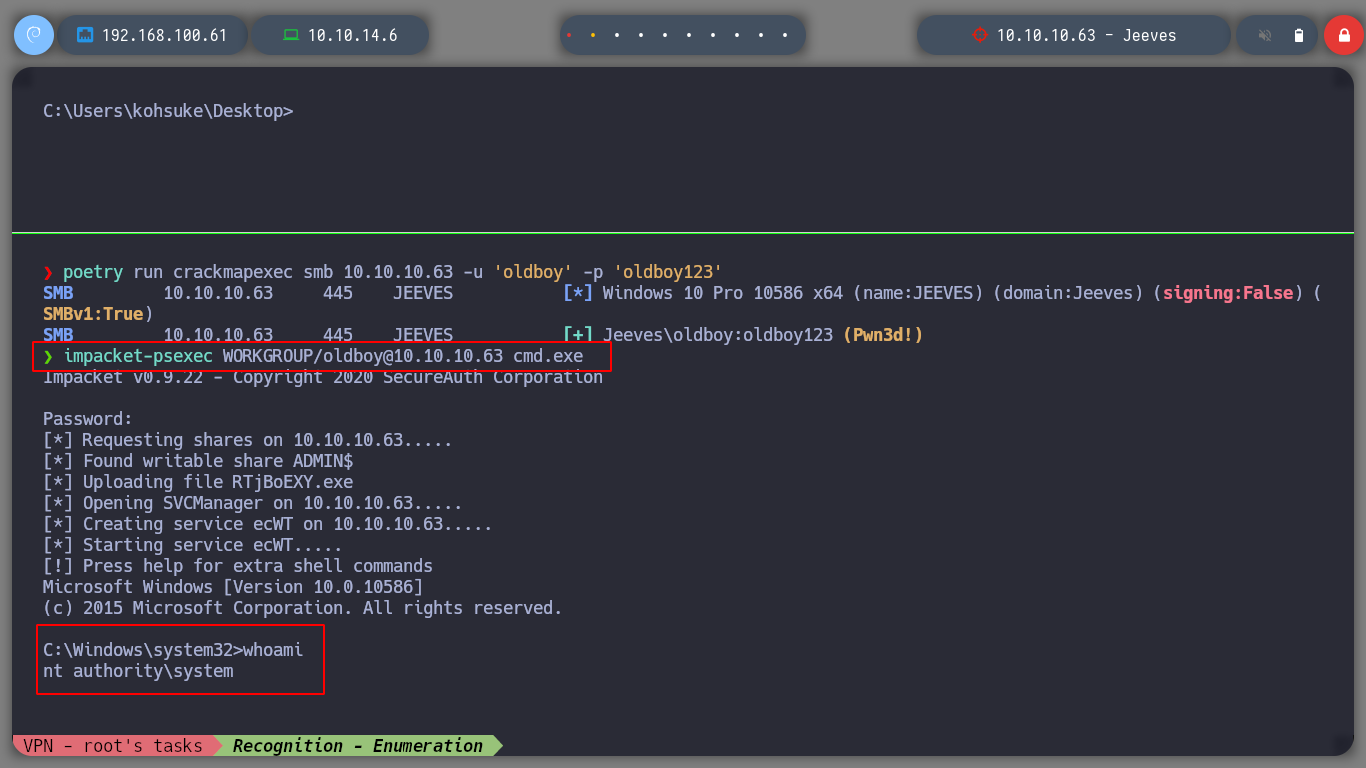Viewport: 1366px width, 768px height.
Task: Click the 'C:\Windows\system32>whoami' prompt
Action: 173,650
